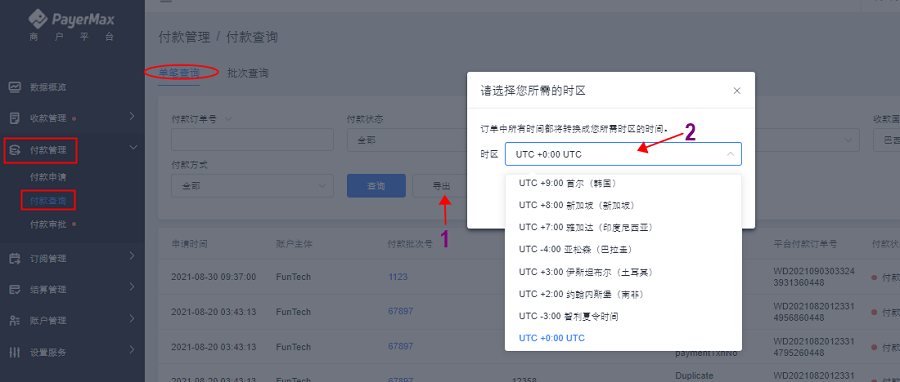Click the PayerMax logo in sidebar
Image resolution: width=900 pixels, height=382 pixels.
point(72,20)
